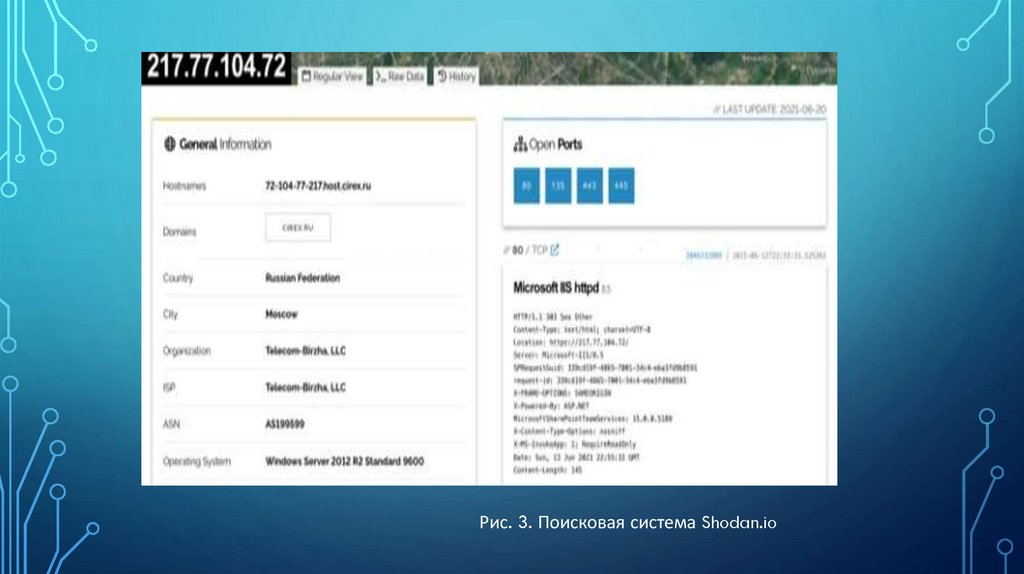1024x574 pixels.
Task: Select open port 443 tile
Action: click(x=589, y=185)
